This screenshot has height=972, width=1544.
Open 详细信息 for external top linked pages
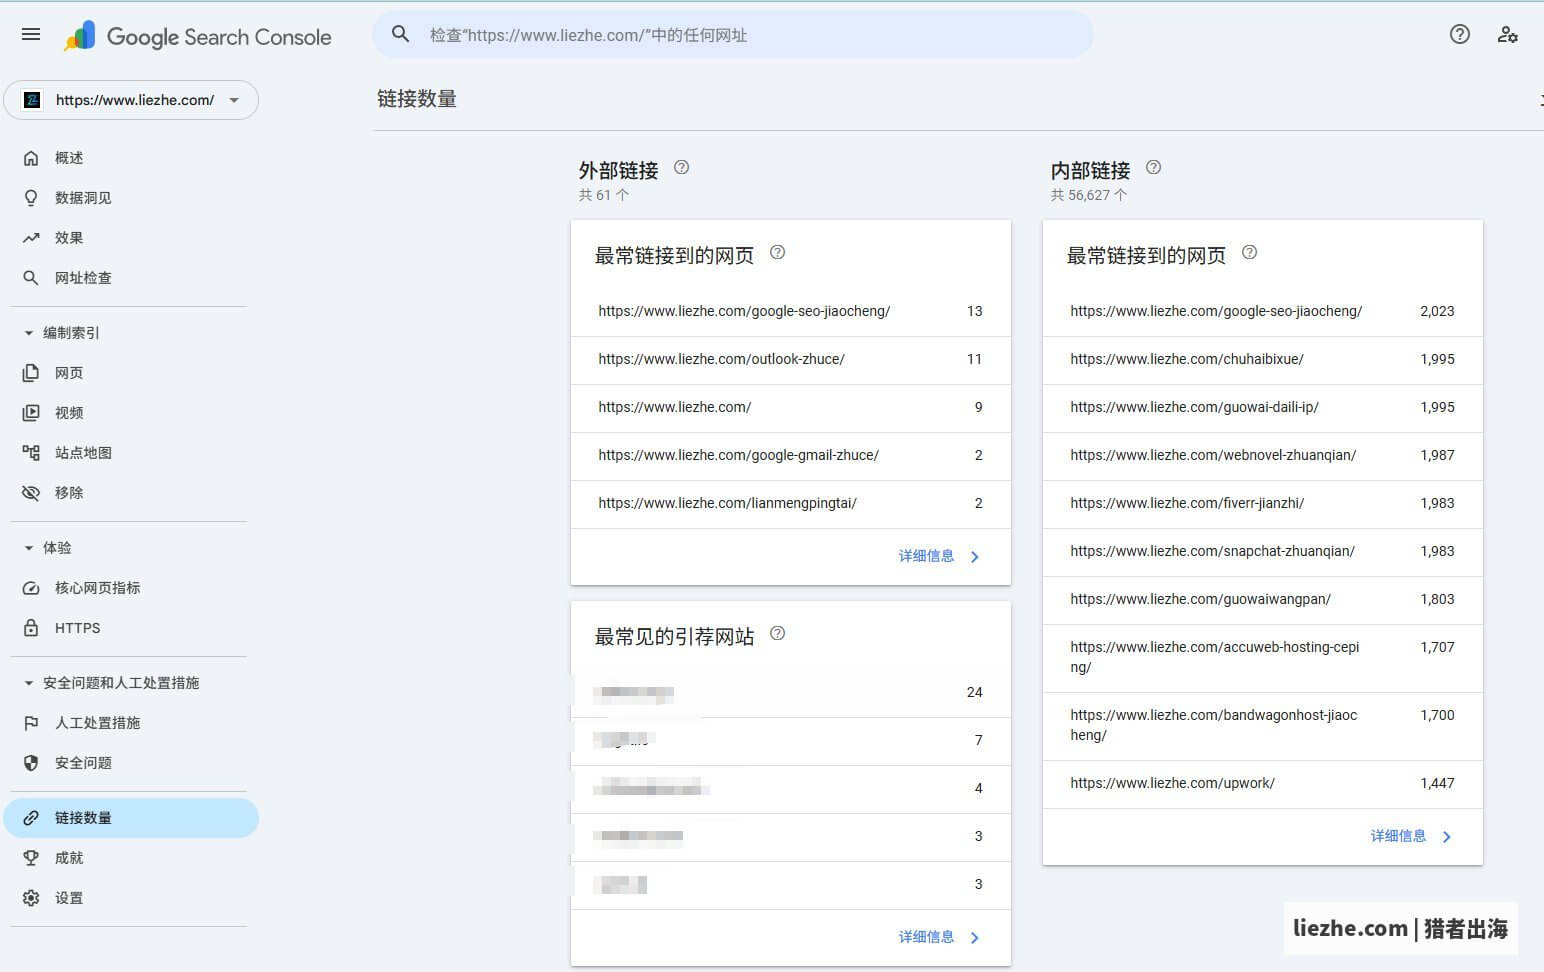pyautogui.click(x=939, y=557)
